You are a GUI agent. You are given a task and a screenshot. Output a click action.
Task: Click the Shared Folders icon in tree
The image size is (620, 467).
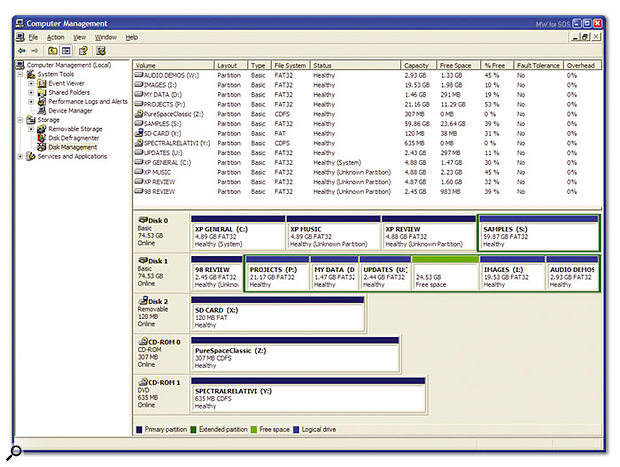(42, 93)
